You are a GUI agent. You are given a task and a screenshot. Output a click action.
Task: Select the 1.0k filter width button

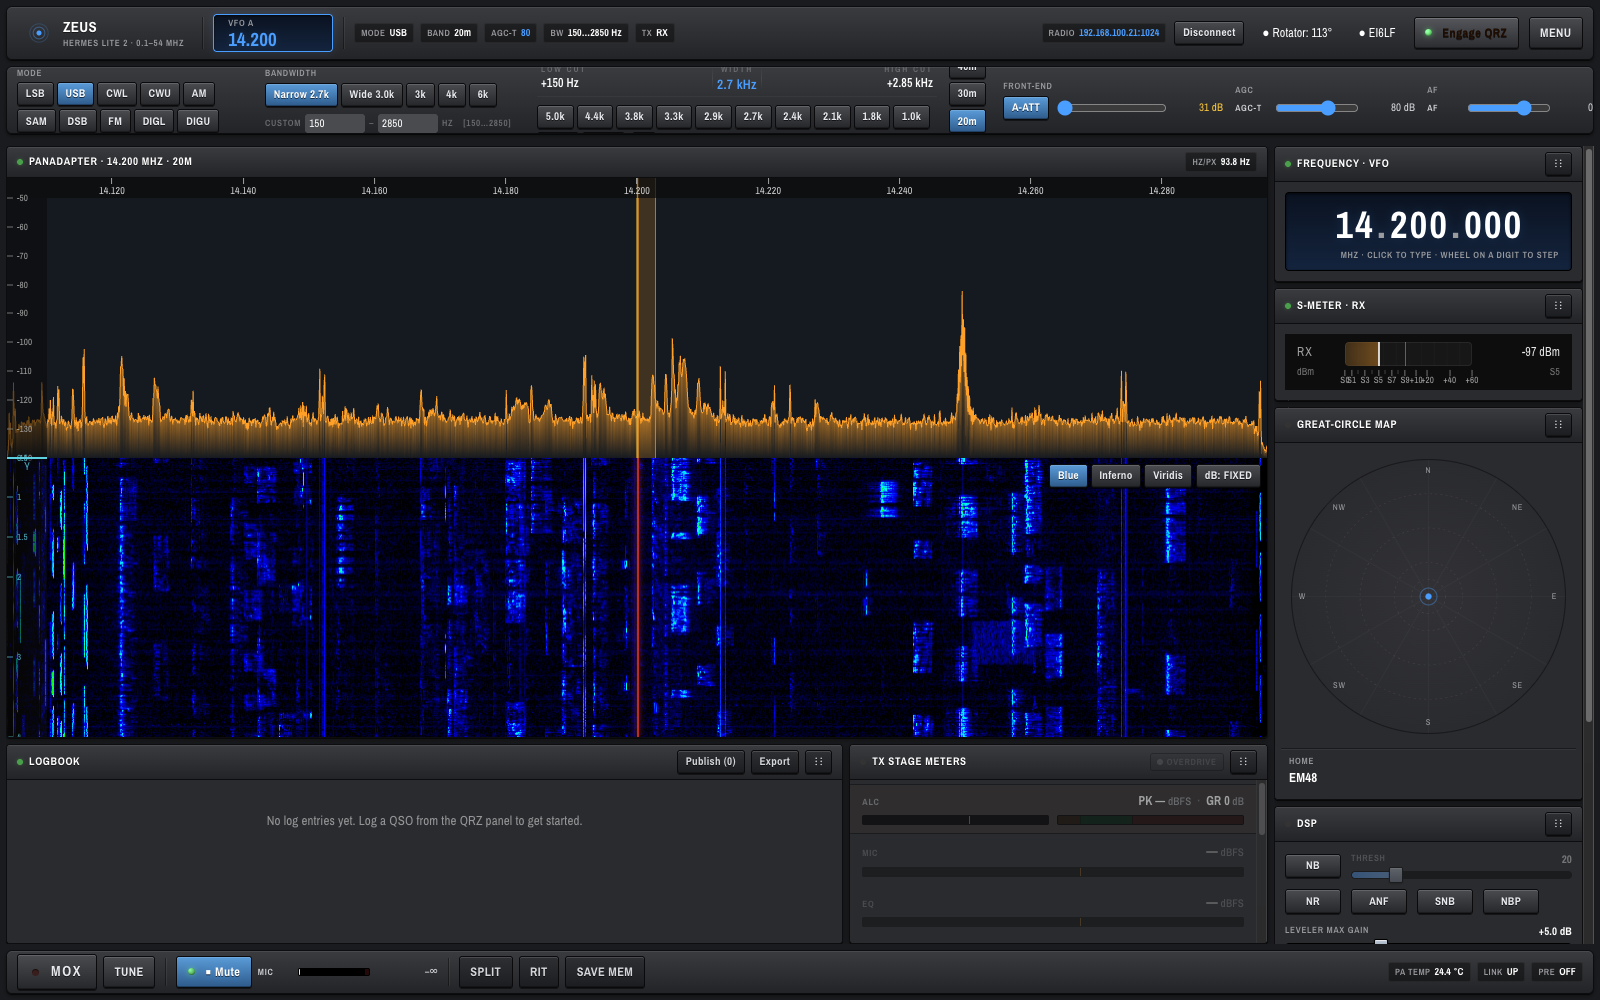point(911,117)
